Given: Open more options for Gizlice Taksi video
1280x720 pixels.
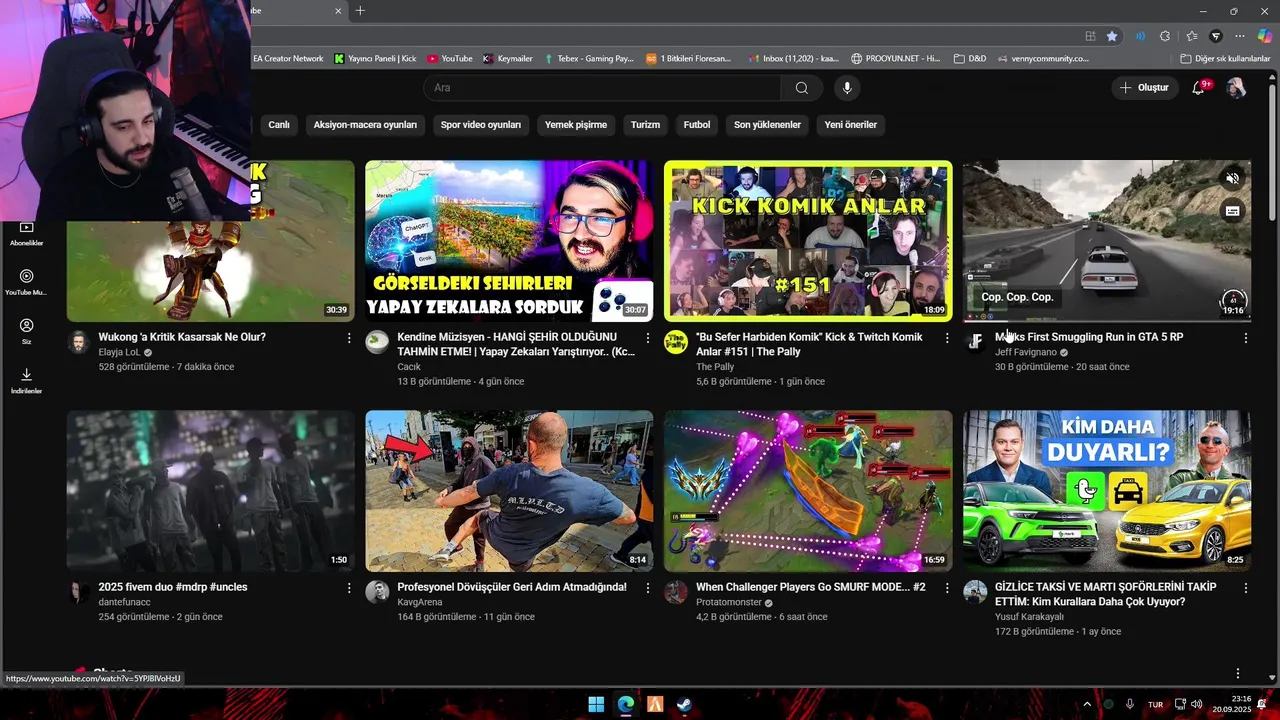Looking at the screenshot, I should click(x=1245, y=588).
